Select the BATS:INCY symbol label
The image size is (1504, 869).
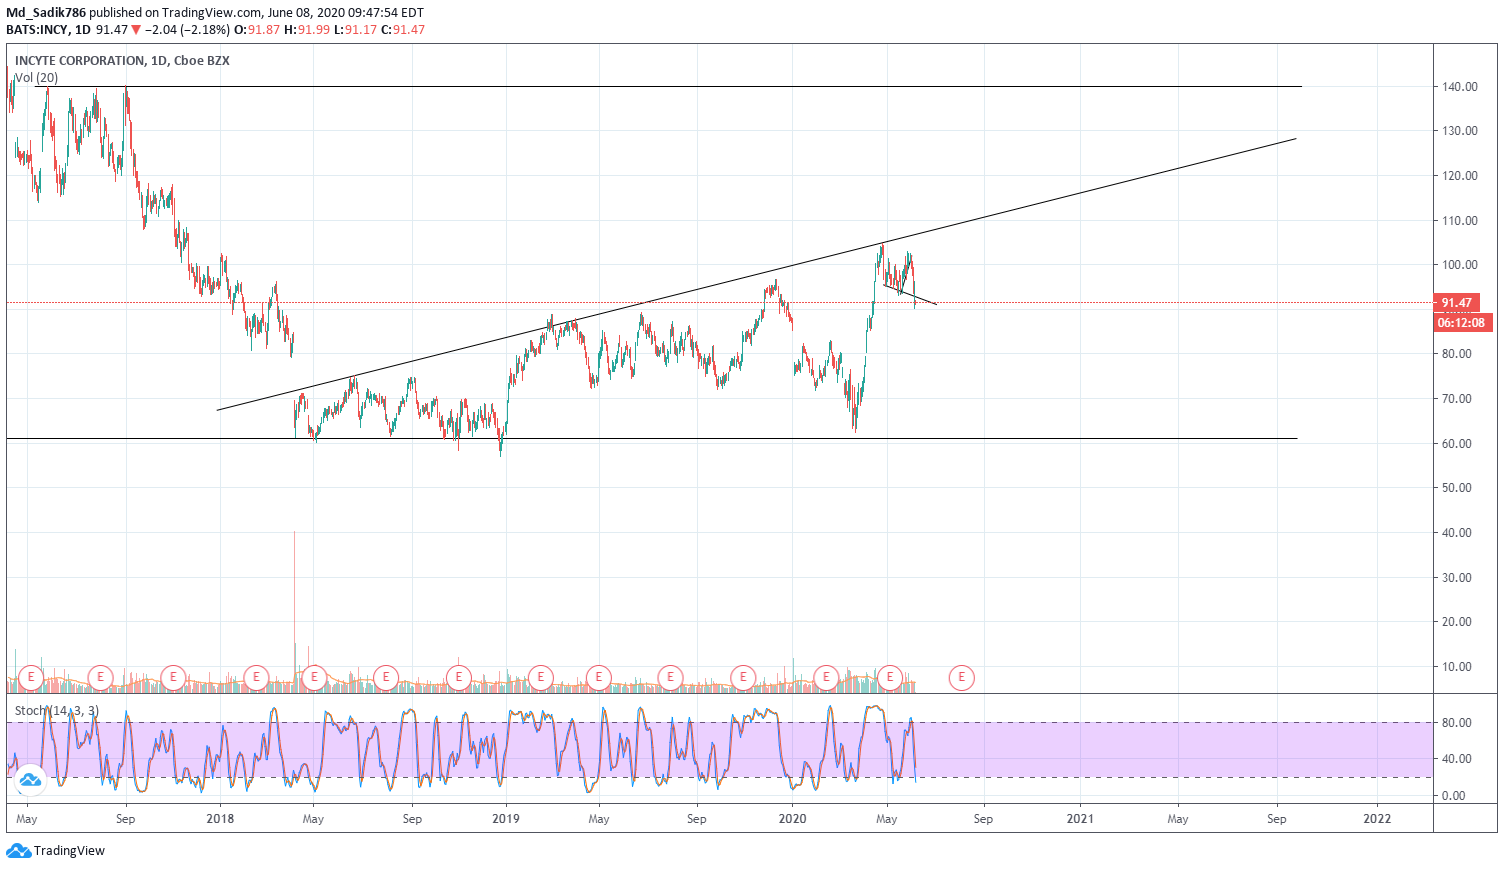click(38, 30)
